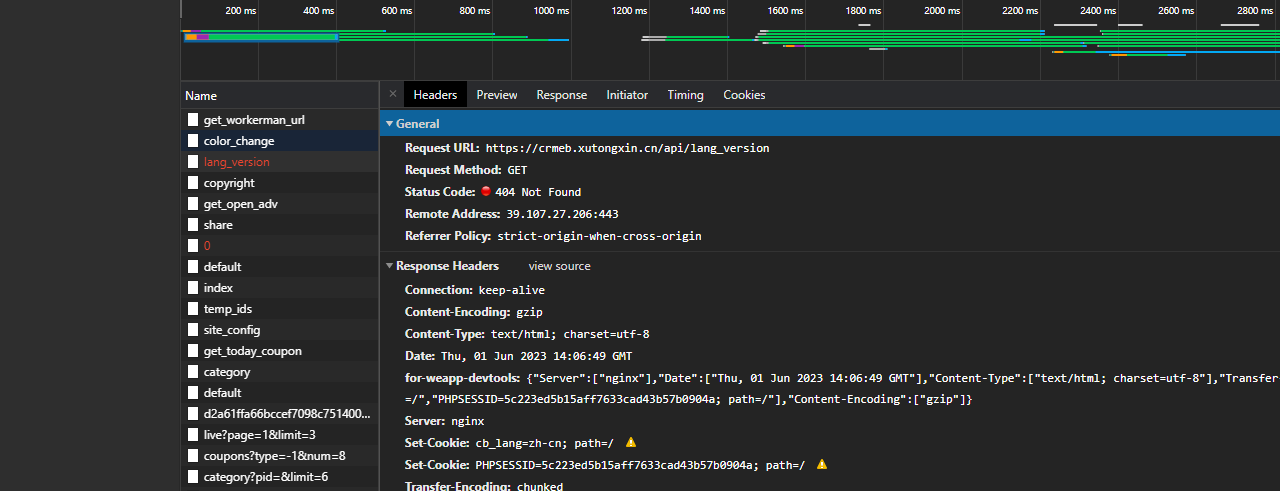Open the Timing tab

point(686,95)
